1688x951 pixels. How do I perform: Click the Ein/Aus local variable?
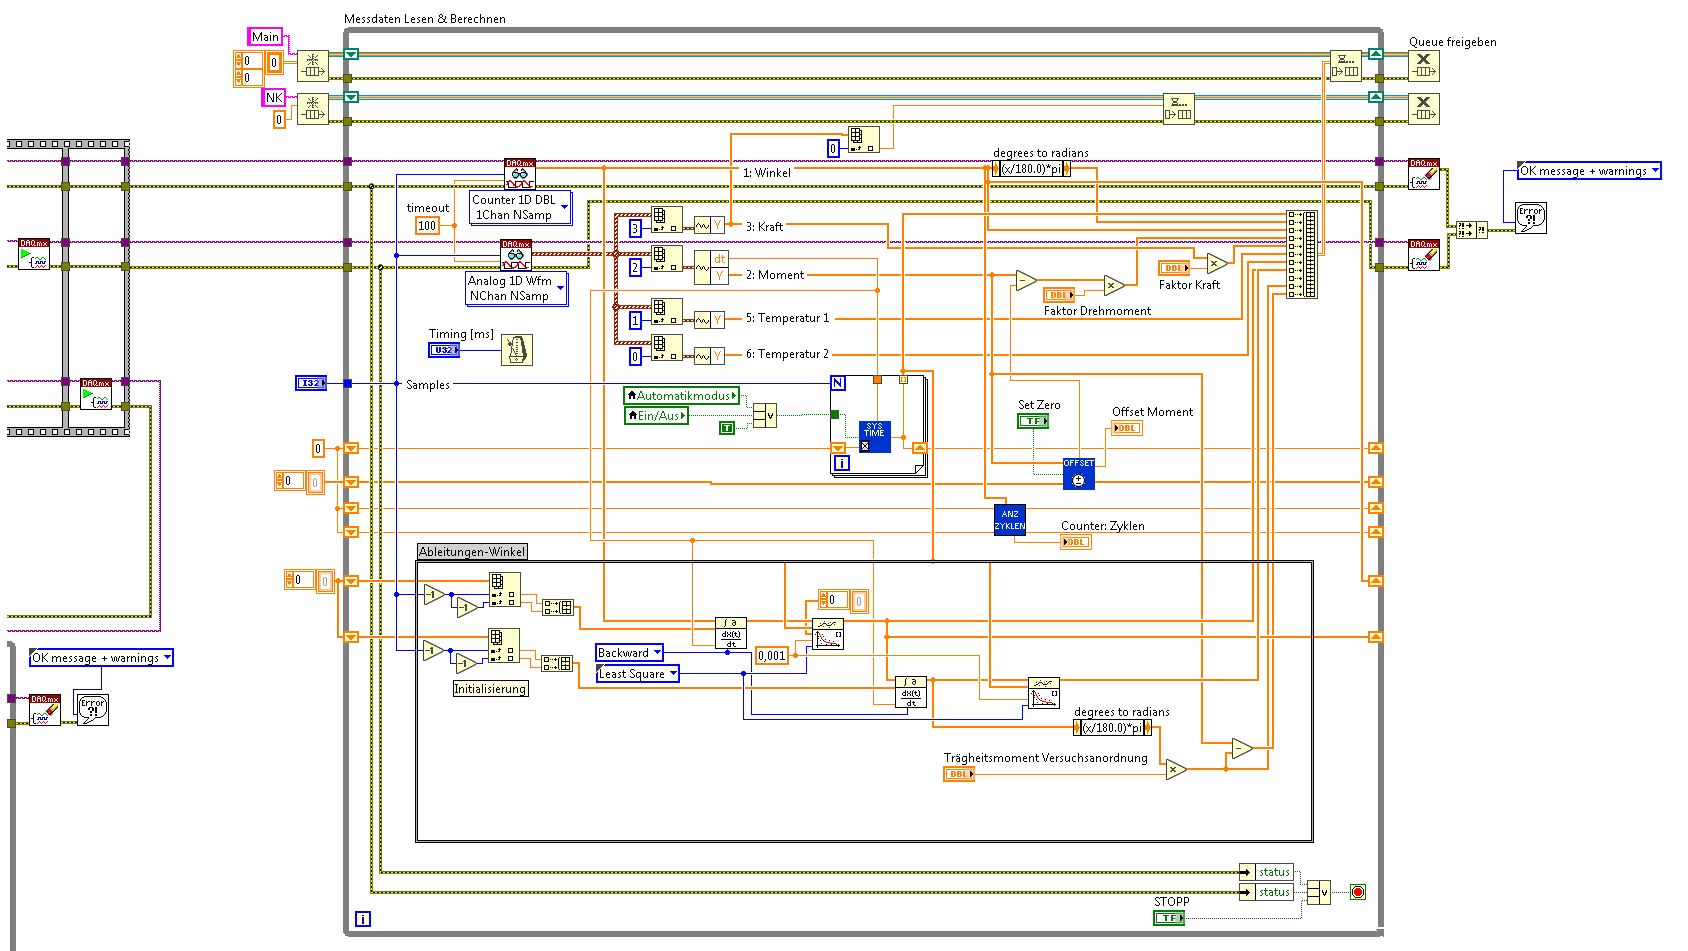[656, 415]
